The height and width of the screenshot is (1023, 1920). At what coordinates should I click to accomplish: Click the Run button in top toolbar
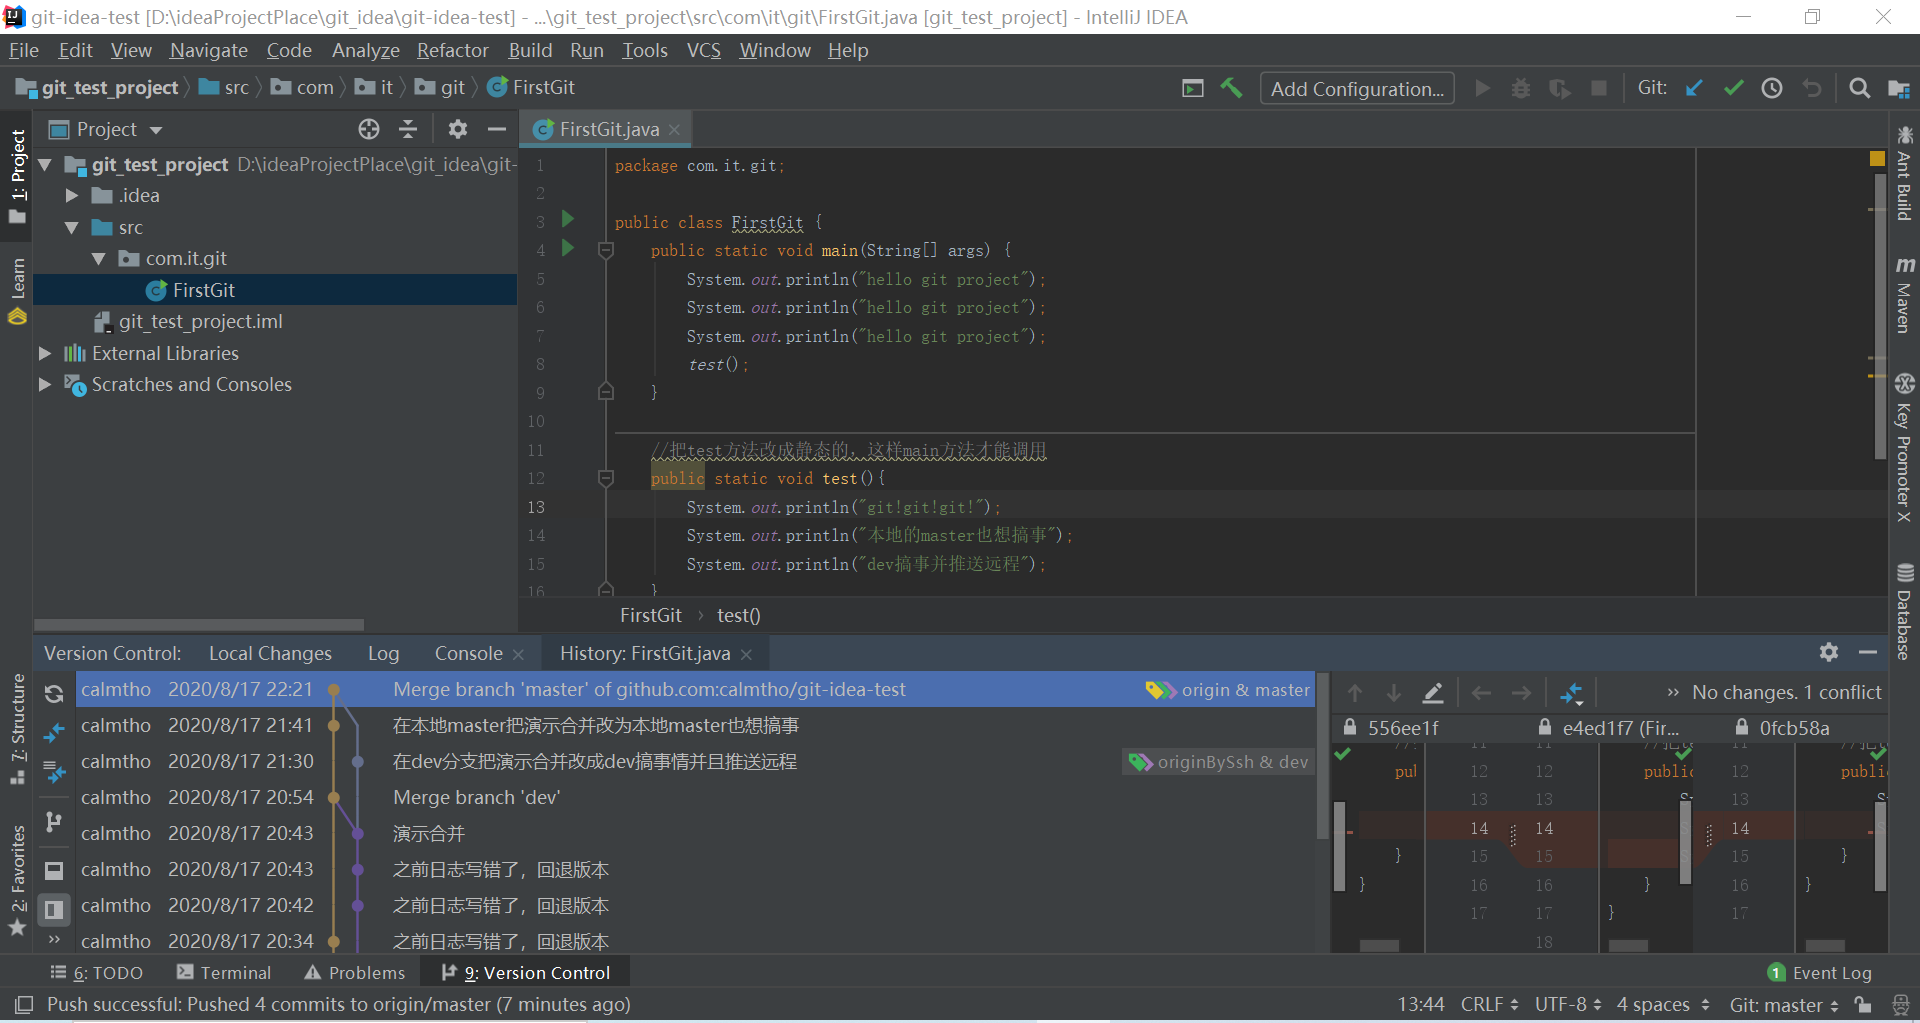tap(1483, 88)
